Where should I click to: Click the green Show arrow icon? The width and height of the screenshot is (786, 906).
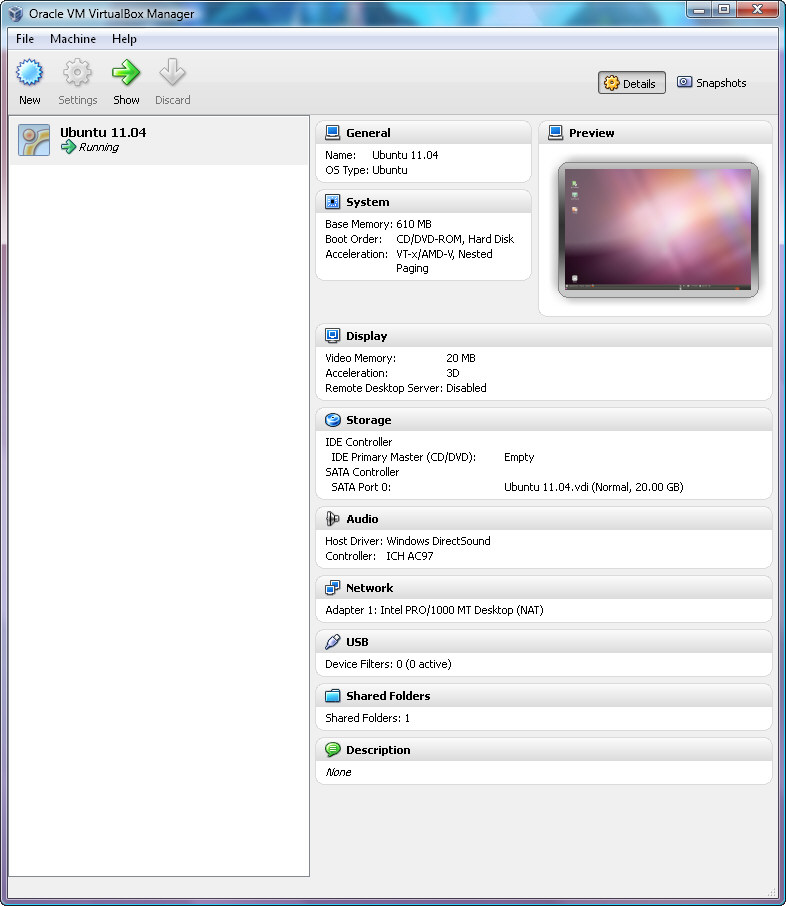coord(126,73)
